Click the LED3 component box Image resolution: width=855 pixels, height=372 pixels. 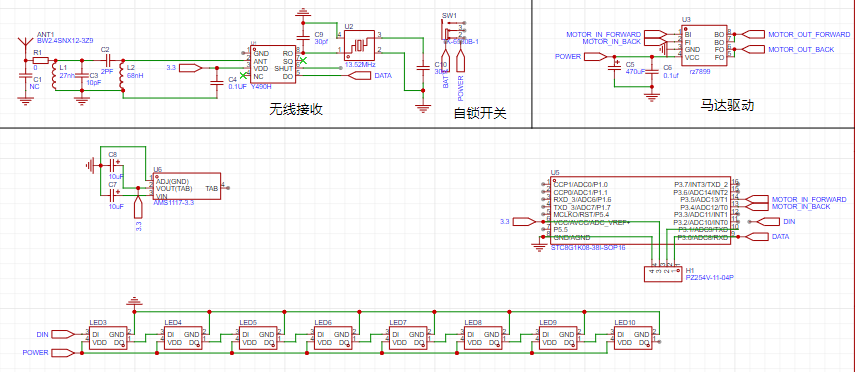[x=107, y=338]
